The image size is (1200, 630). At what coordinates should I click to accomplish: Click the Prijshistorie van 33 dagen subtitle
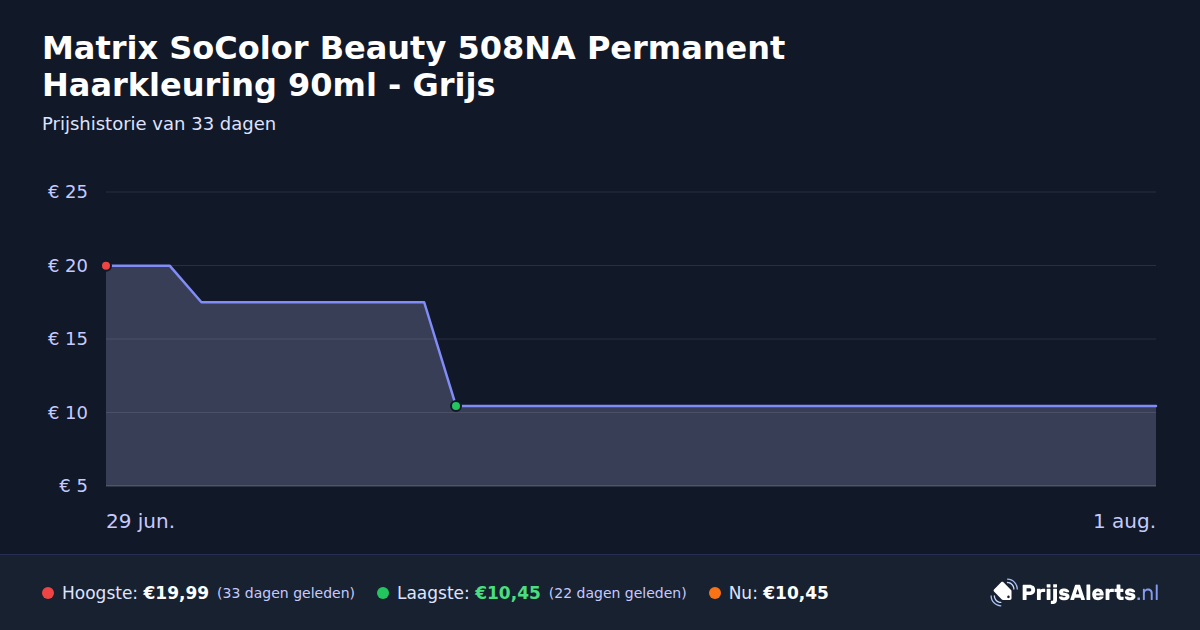(159, 125)
